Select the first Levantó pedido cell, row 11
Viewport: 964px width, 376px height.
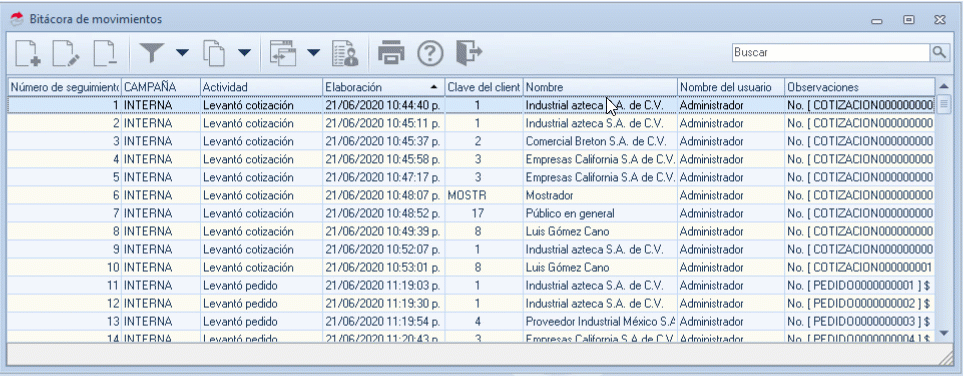(261, 285)
